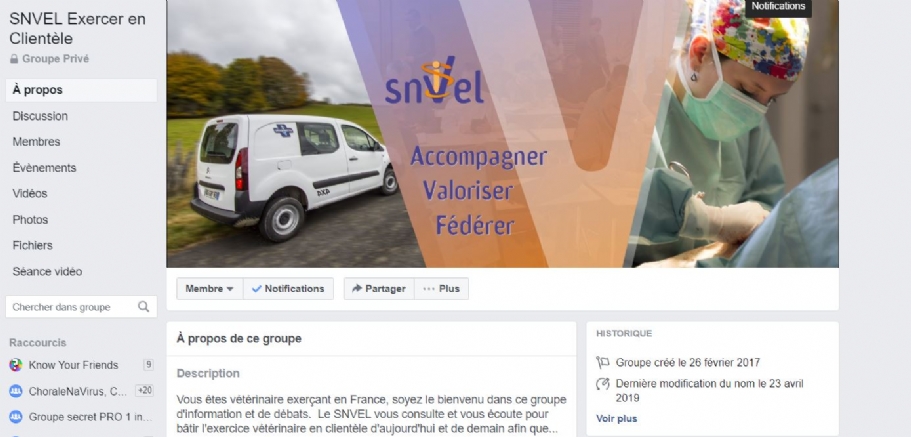Click the three-dots Plus icon

pos(429,288)
